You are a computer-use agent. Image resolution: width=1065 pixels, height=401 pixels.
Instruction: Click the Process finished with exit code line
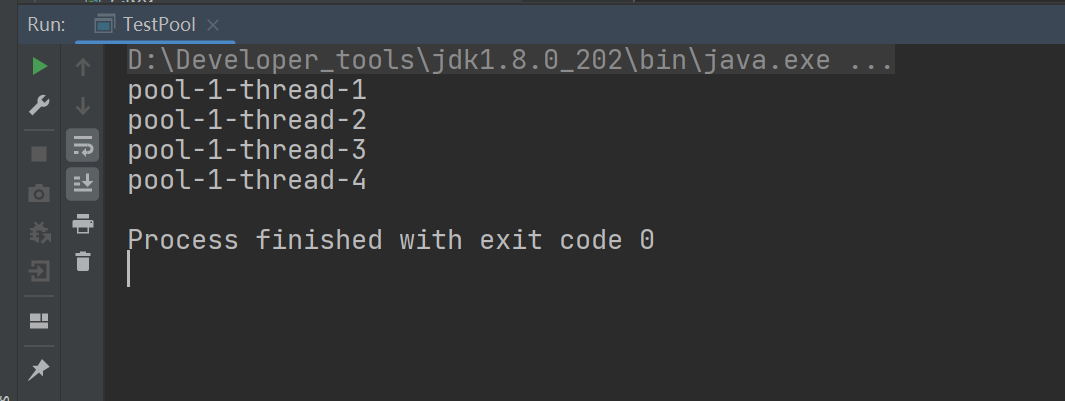point(391,240)
